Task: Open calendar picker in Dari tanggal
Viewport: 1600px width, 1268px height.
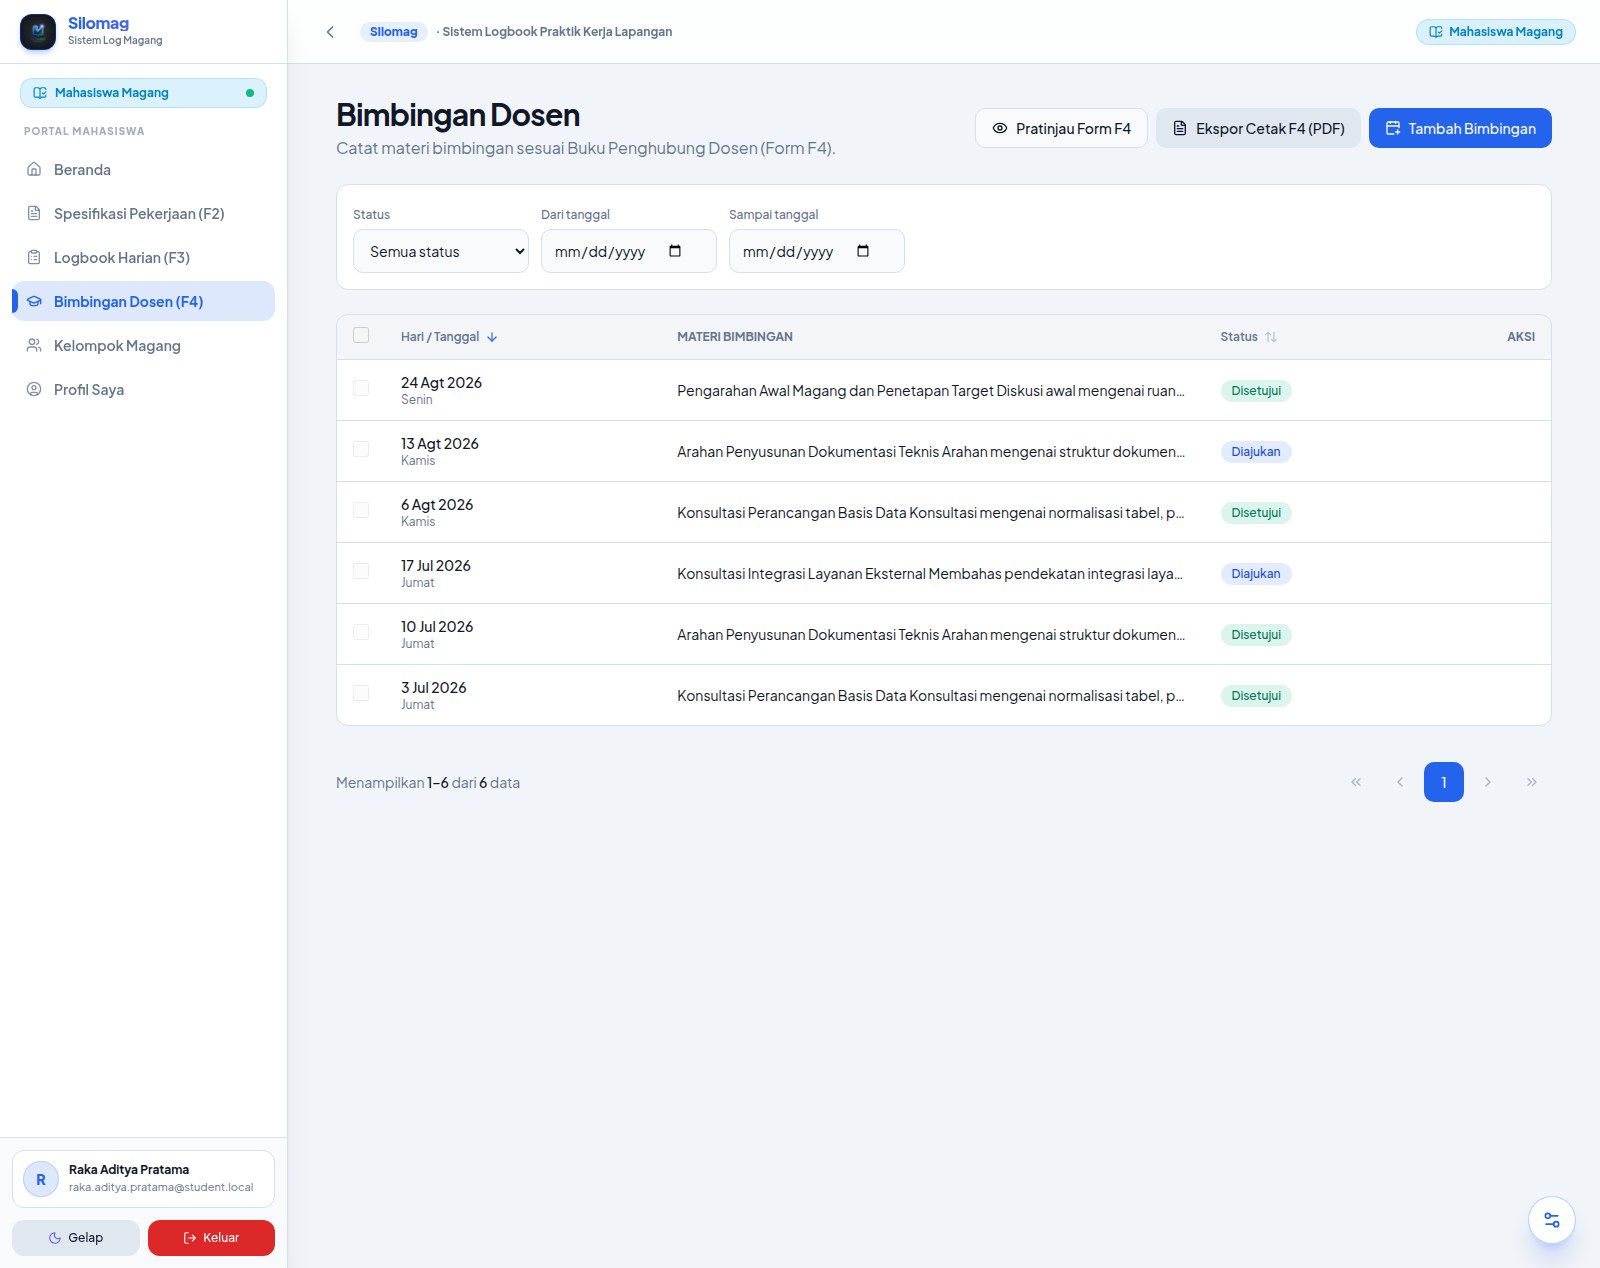Action: point(675,251)
